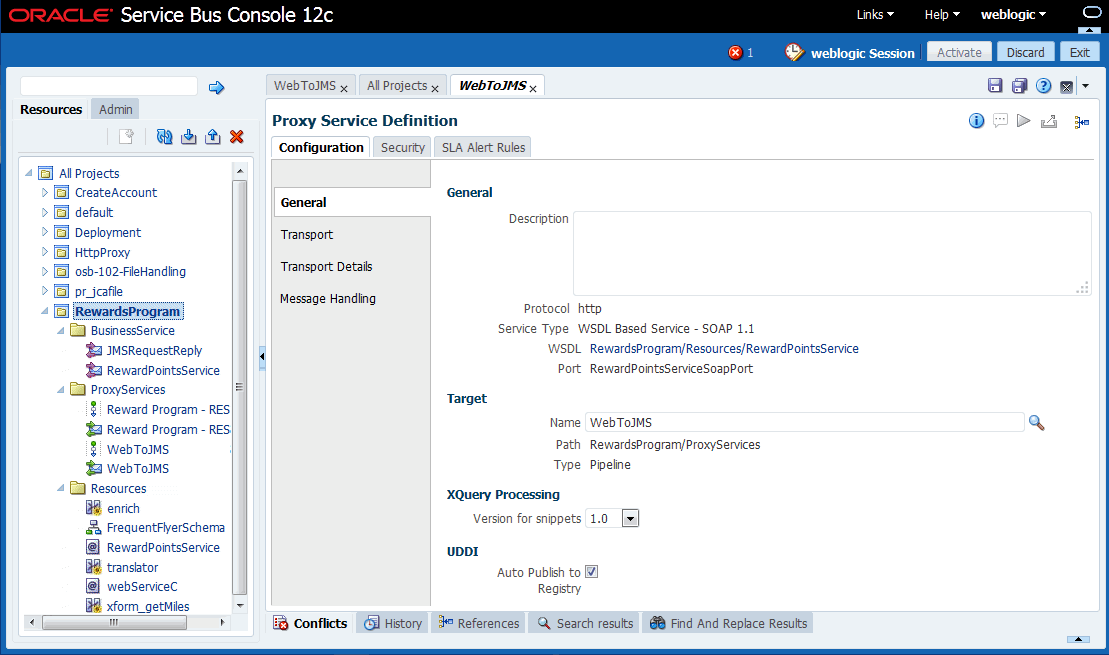
Task: Open the editor tab list dropdown arrow
Action: coord(1086,86)
